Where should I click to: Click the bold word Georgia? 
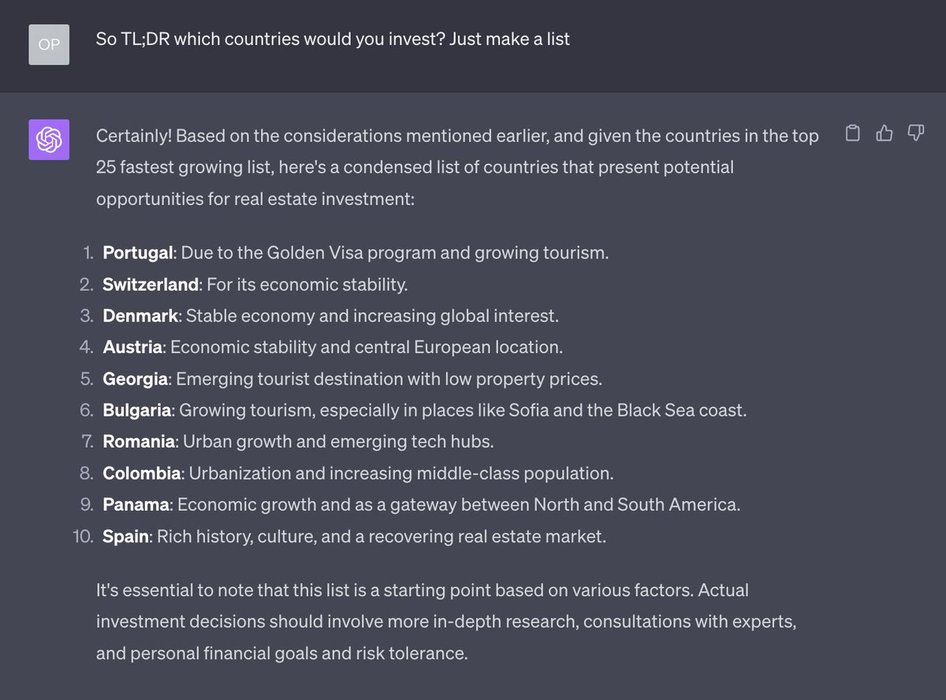(x=135, y=379)
